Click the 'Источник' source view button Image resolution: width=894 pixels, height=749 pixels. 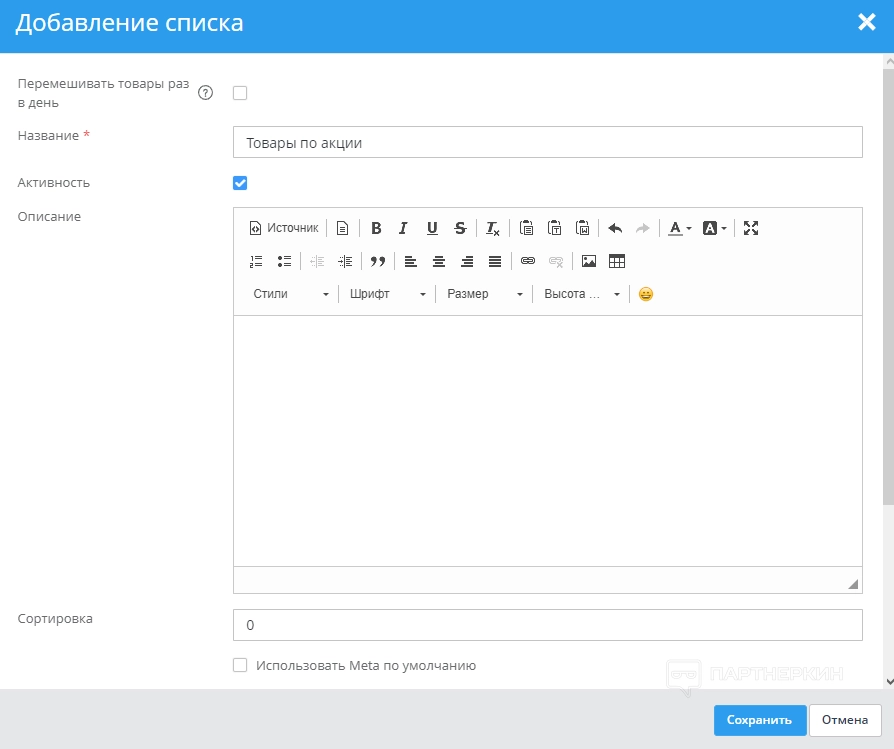point(284,228)
